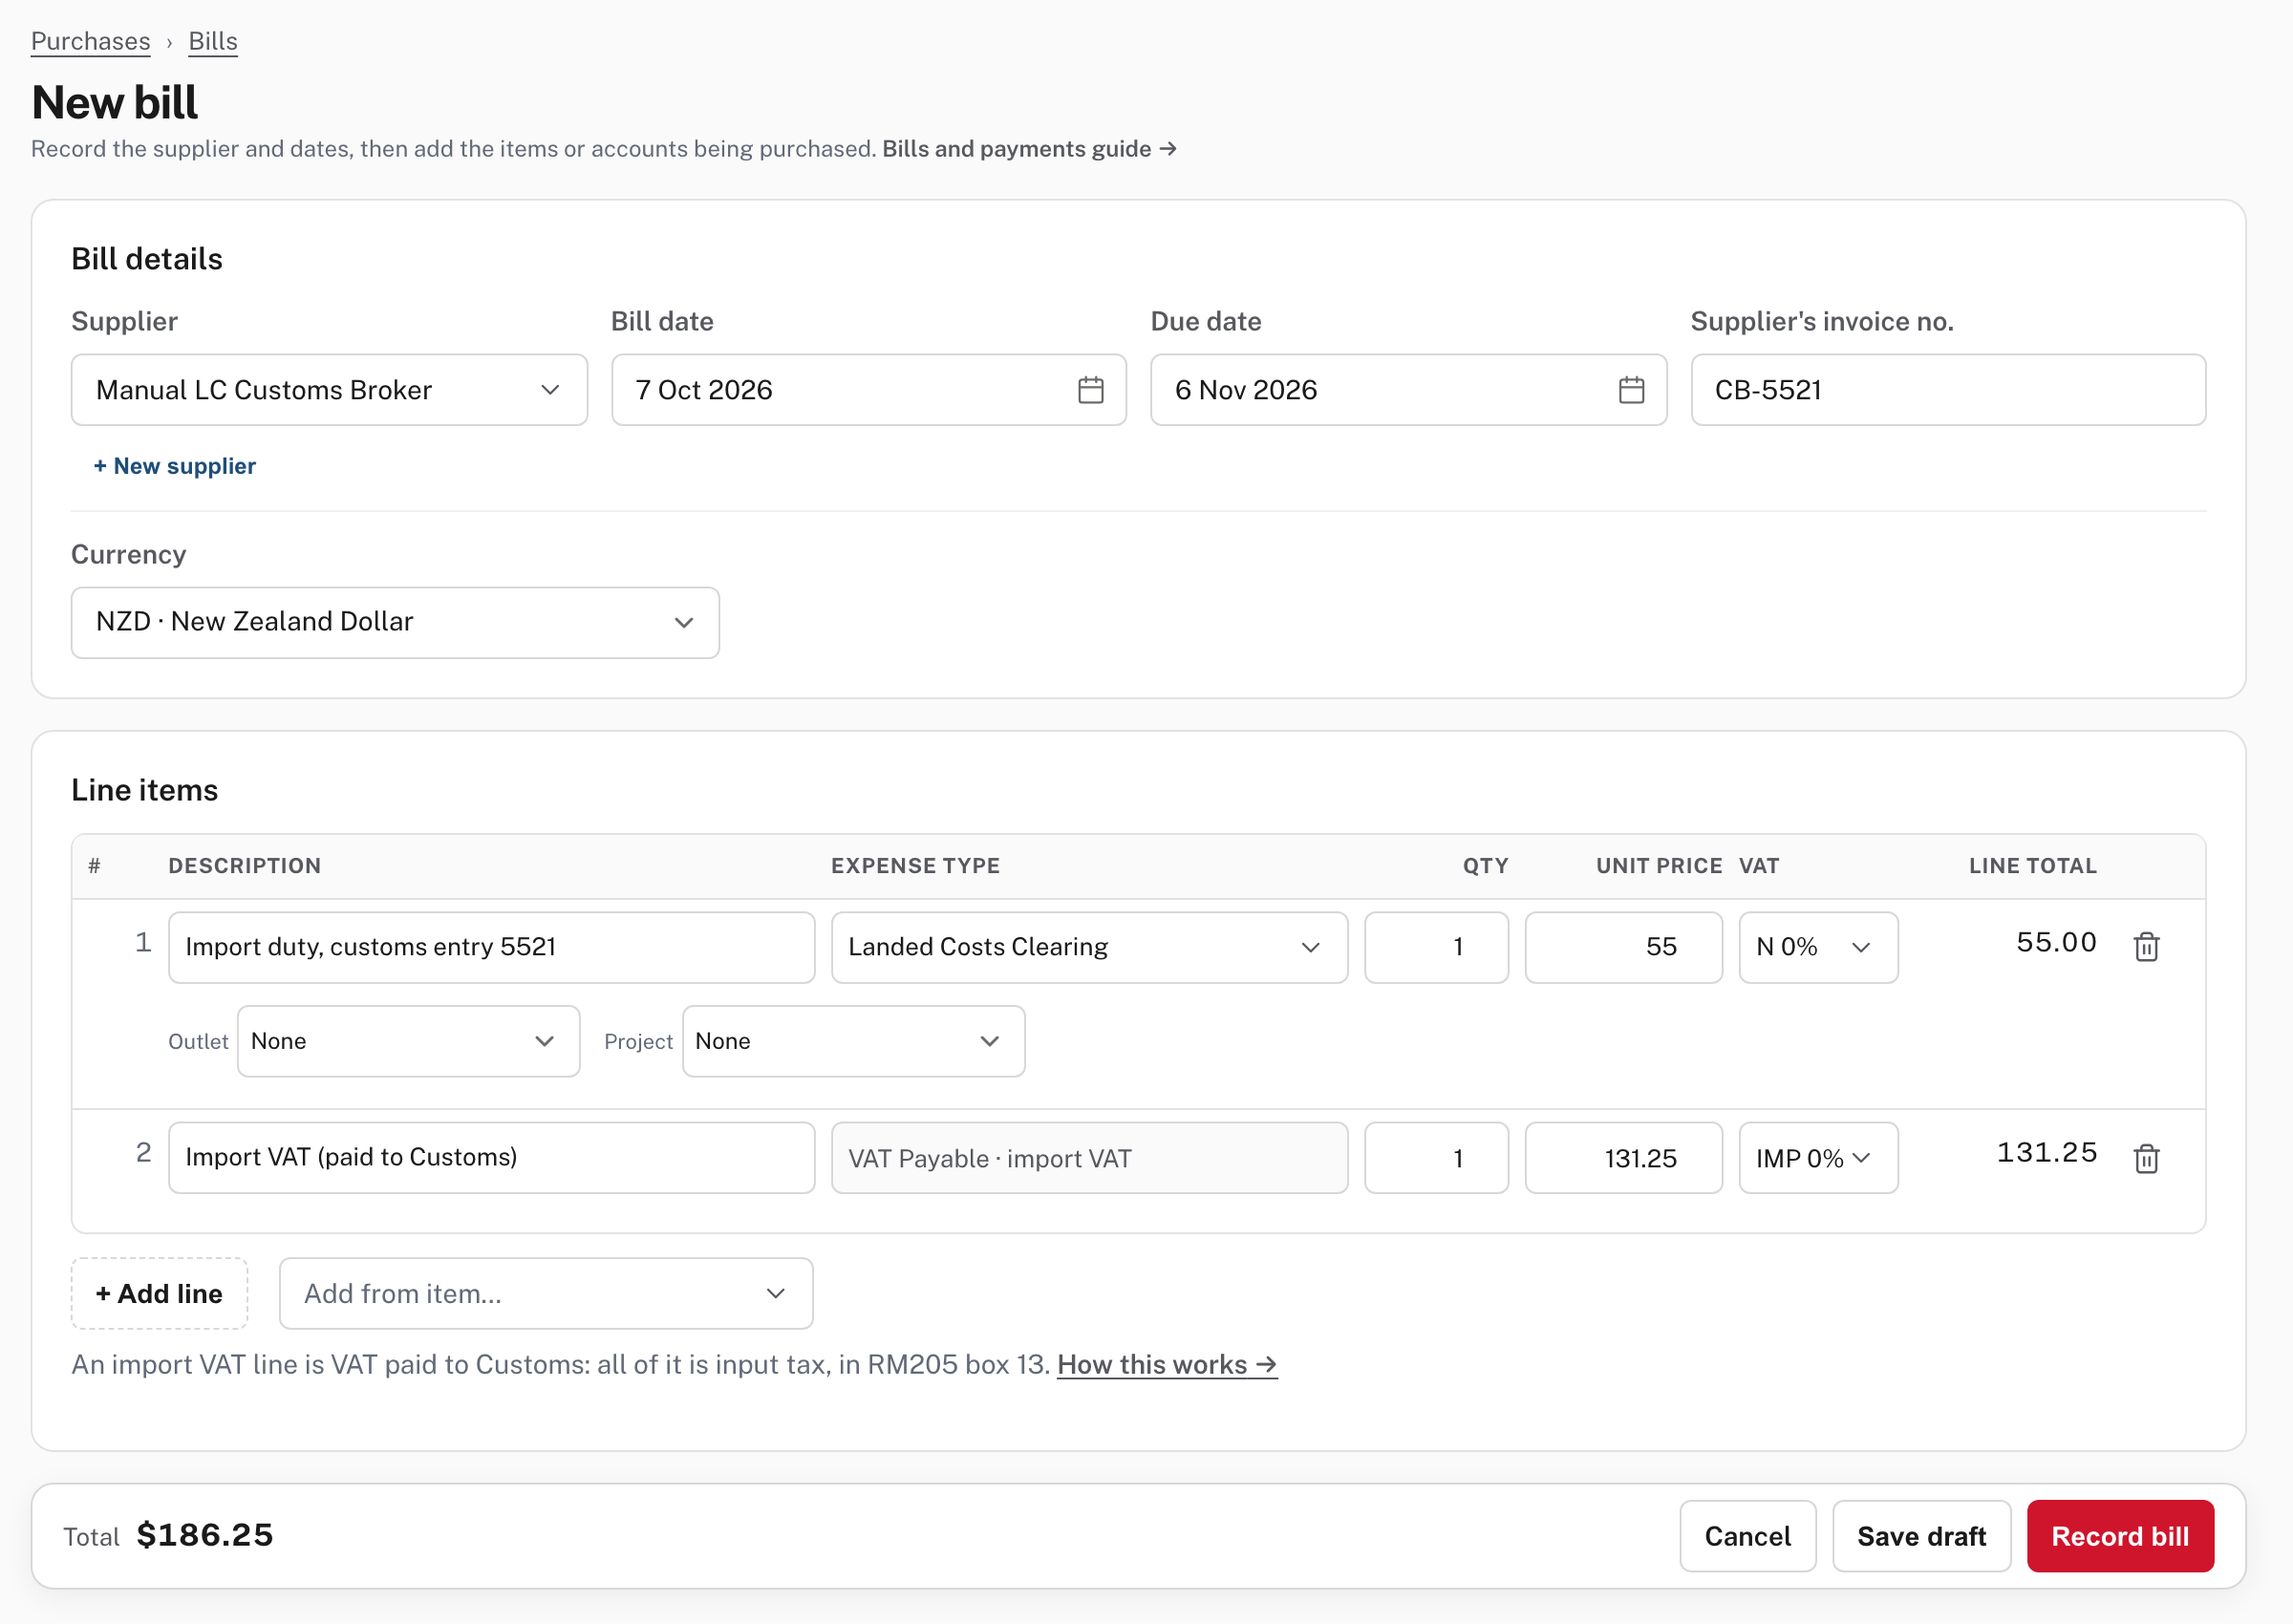2293x1624 pixels.
Task: Open the Currency NZD dropdown
Action: 395,622
